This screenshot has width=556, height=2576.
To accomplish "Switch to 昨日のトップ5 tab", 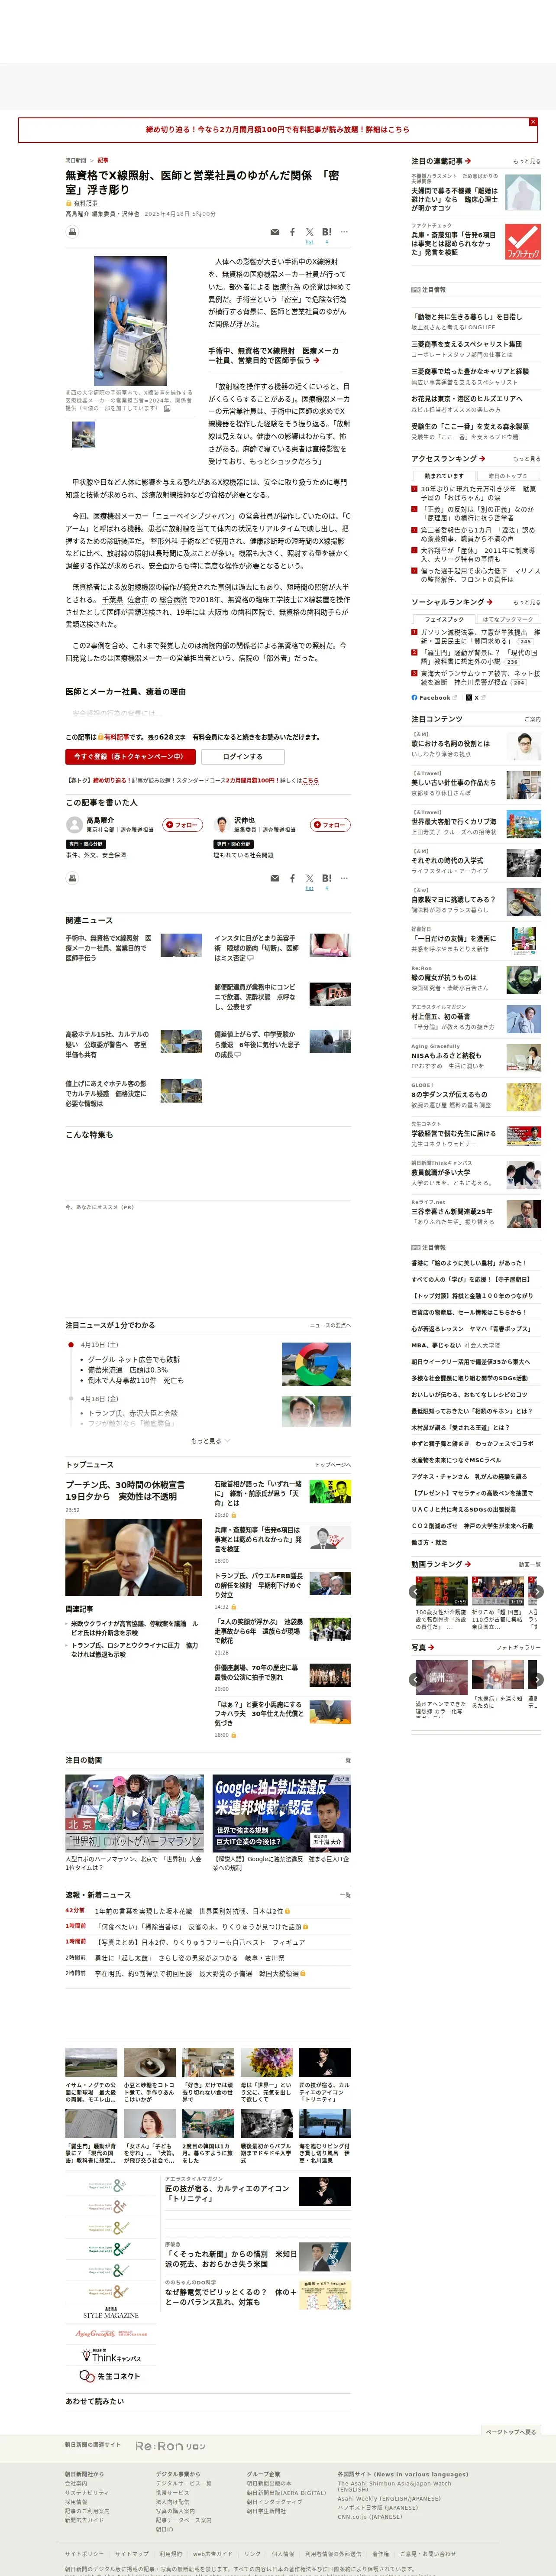I will coord(508,476).
